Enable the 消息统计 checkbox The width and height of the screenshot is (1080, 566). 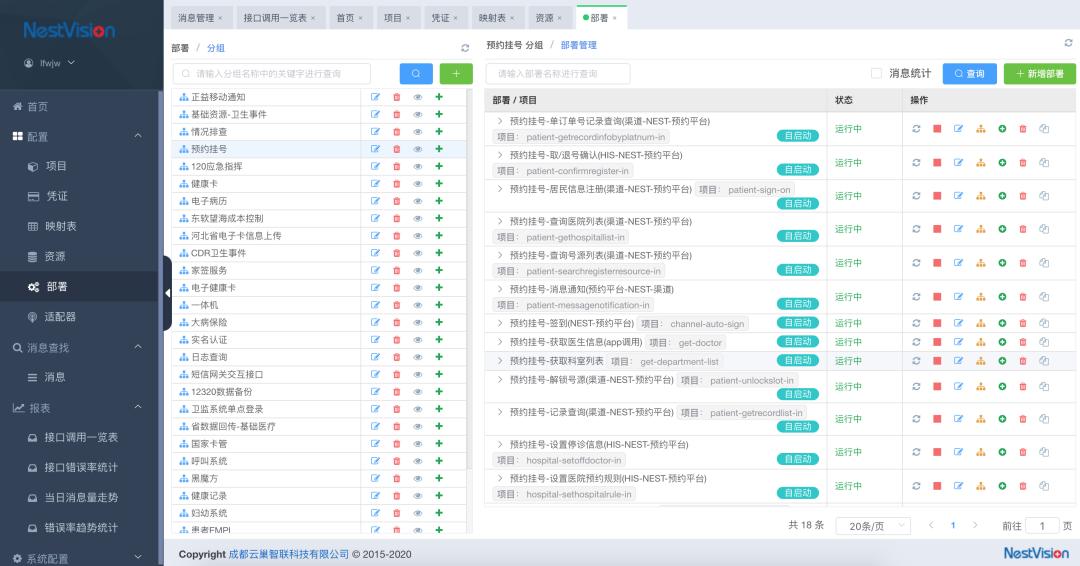click(x=876, y=73)
